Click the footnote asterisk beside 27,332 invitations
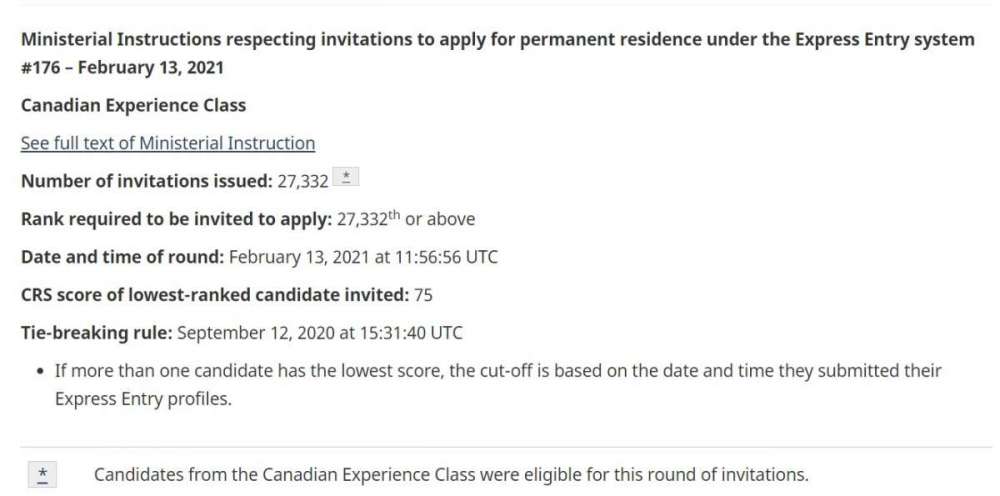This screenshot has width=1000, height=496. coord(345,180)
